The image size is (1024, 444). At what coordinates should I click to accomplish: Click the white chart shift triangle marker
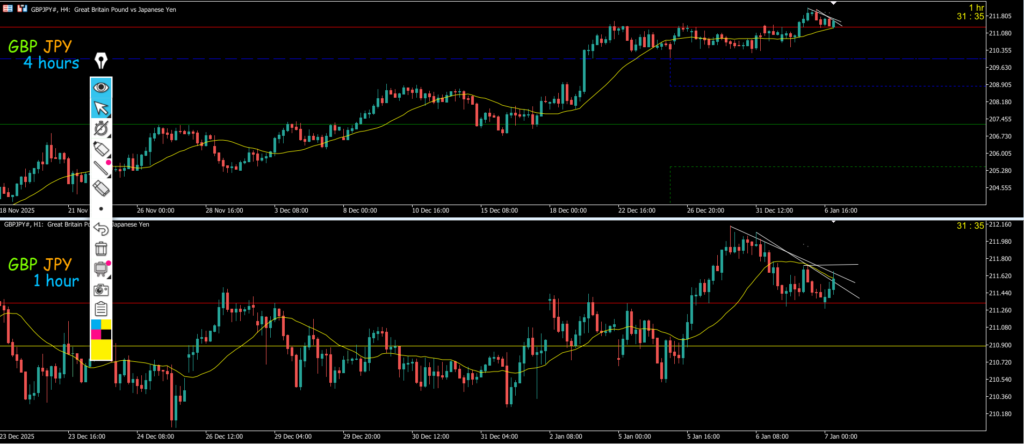pos(833,5)
